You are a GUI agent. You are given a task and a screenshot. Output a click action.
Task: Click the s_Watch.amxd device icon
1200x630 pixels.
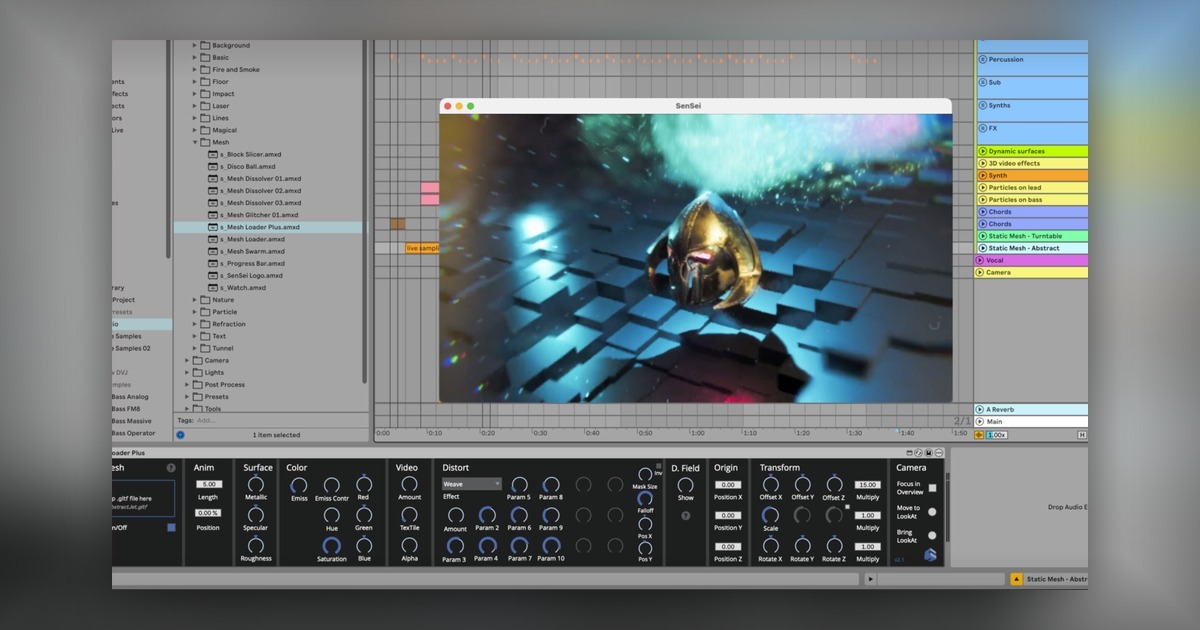213,287
